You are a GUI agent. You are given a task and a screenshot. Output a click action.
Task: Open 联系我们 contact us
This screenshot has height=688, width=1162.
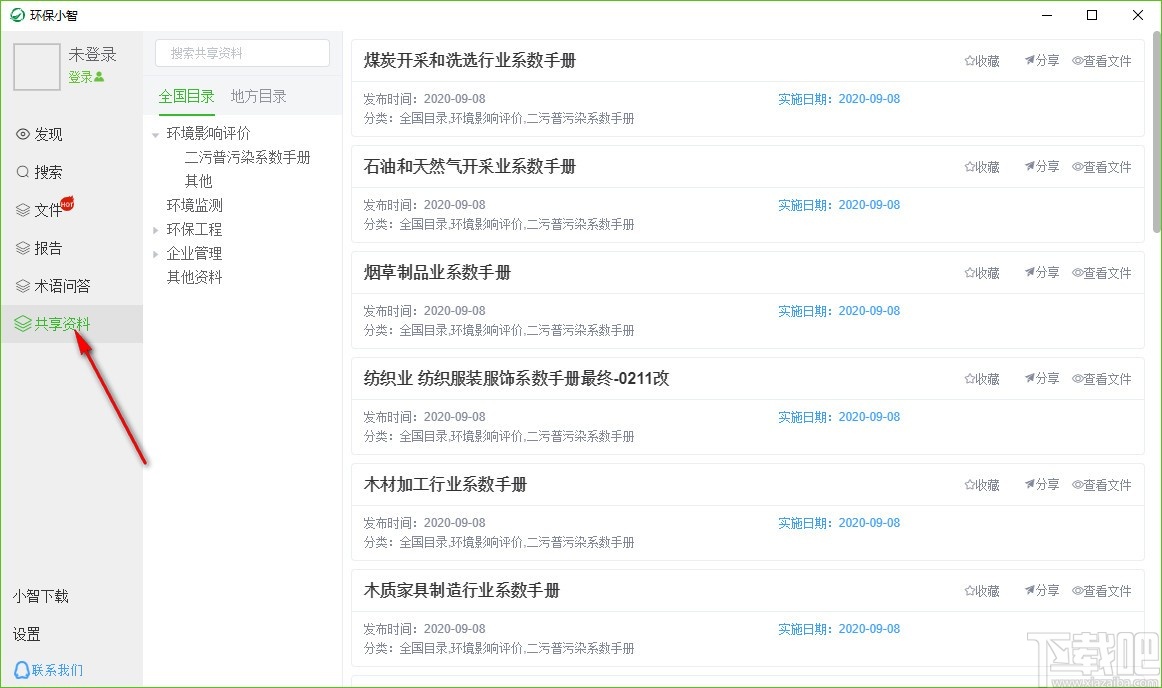pos(48,669)
